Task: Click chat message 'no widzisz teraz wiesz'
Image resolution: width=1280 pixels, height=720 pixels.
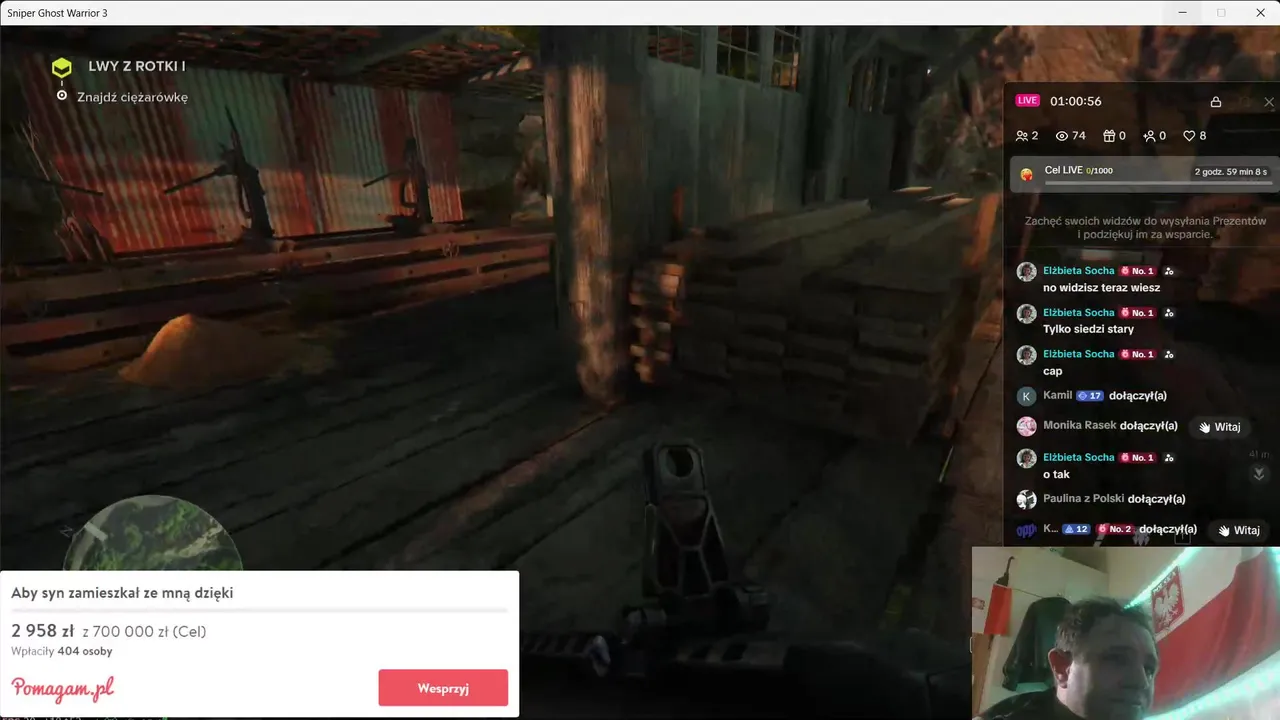Action: point(1101,288)
